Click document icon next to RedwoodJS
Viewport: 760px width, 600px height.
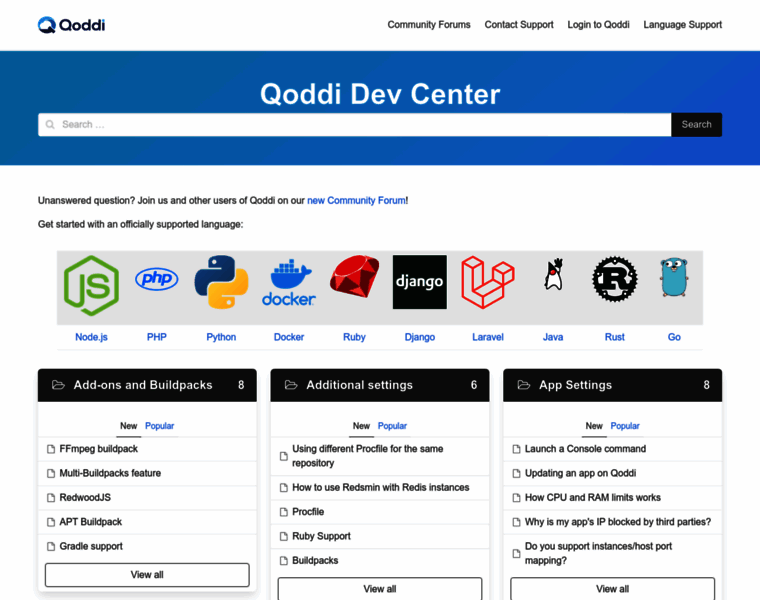coord(51,498)
